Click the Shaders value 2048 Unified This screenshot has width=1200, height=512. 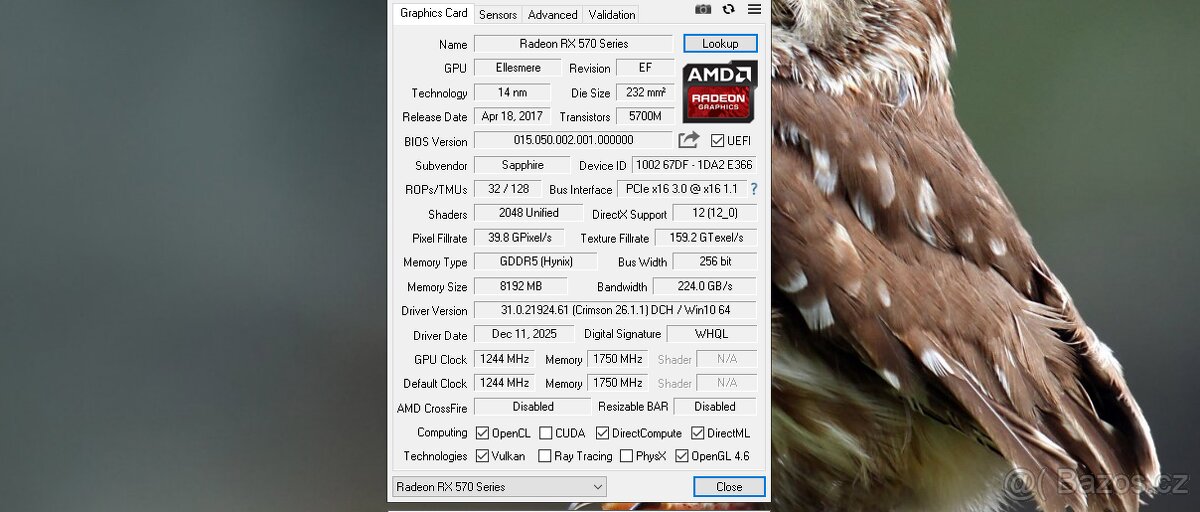tap(528, 213)
